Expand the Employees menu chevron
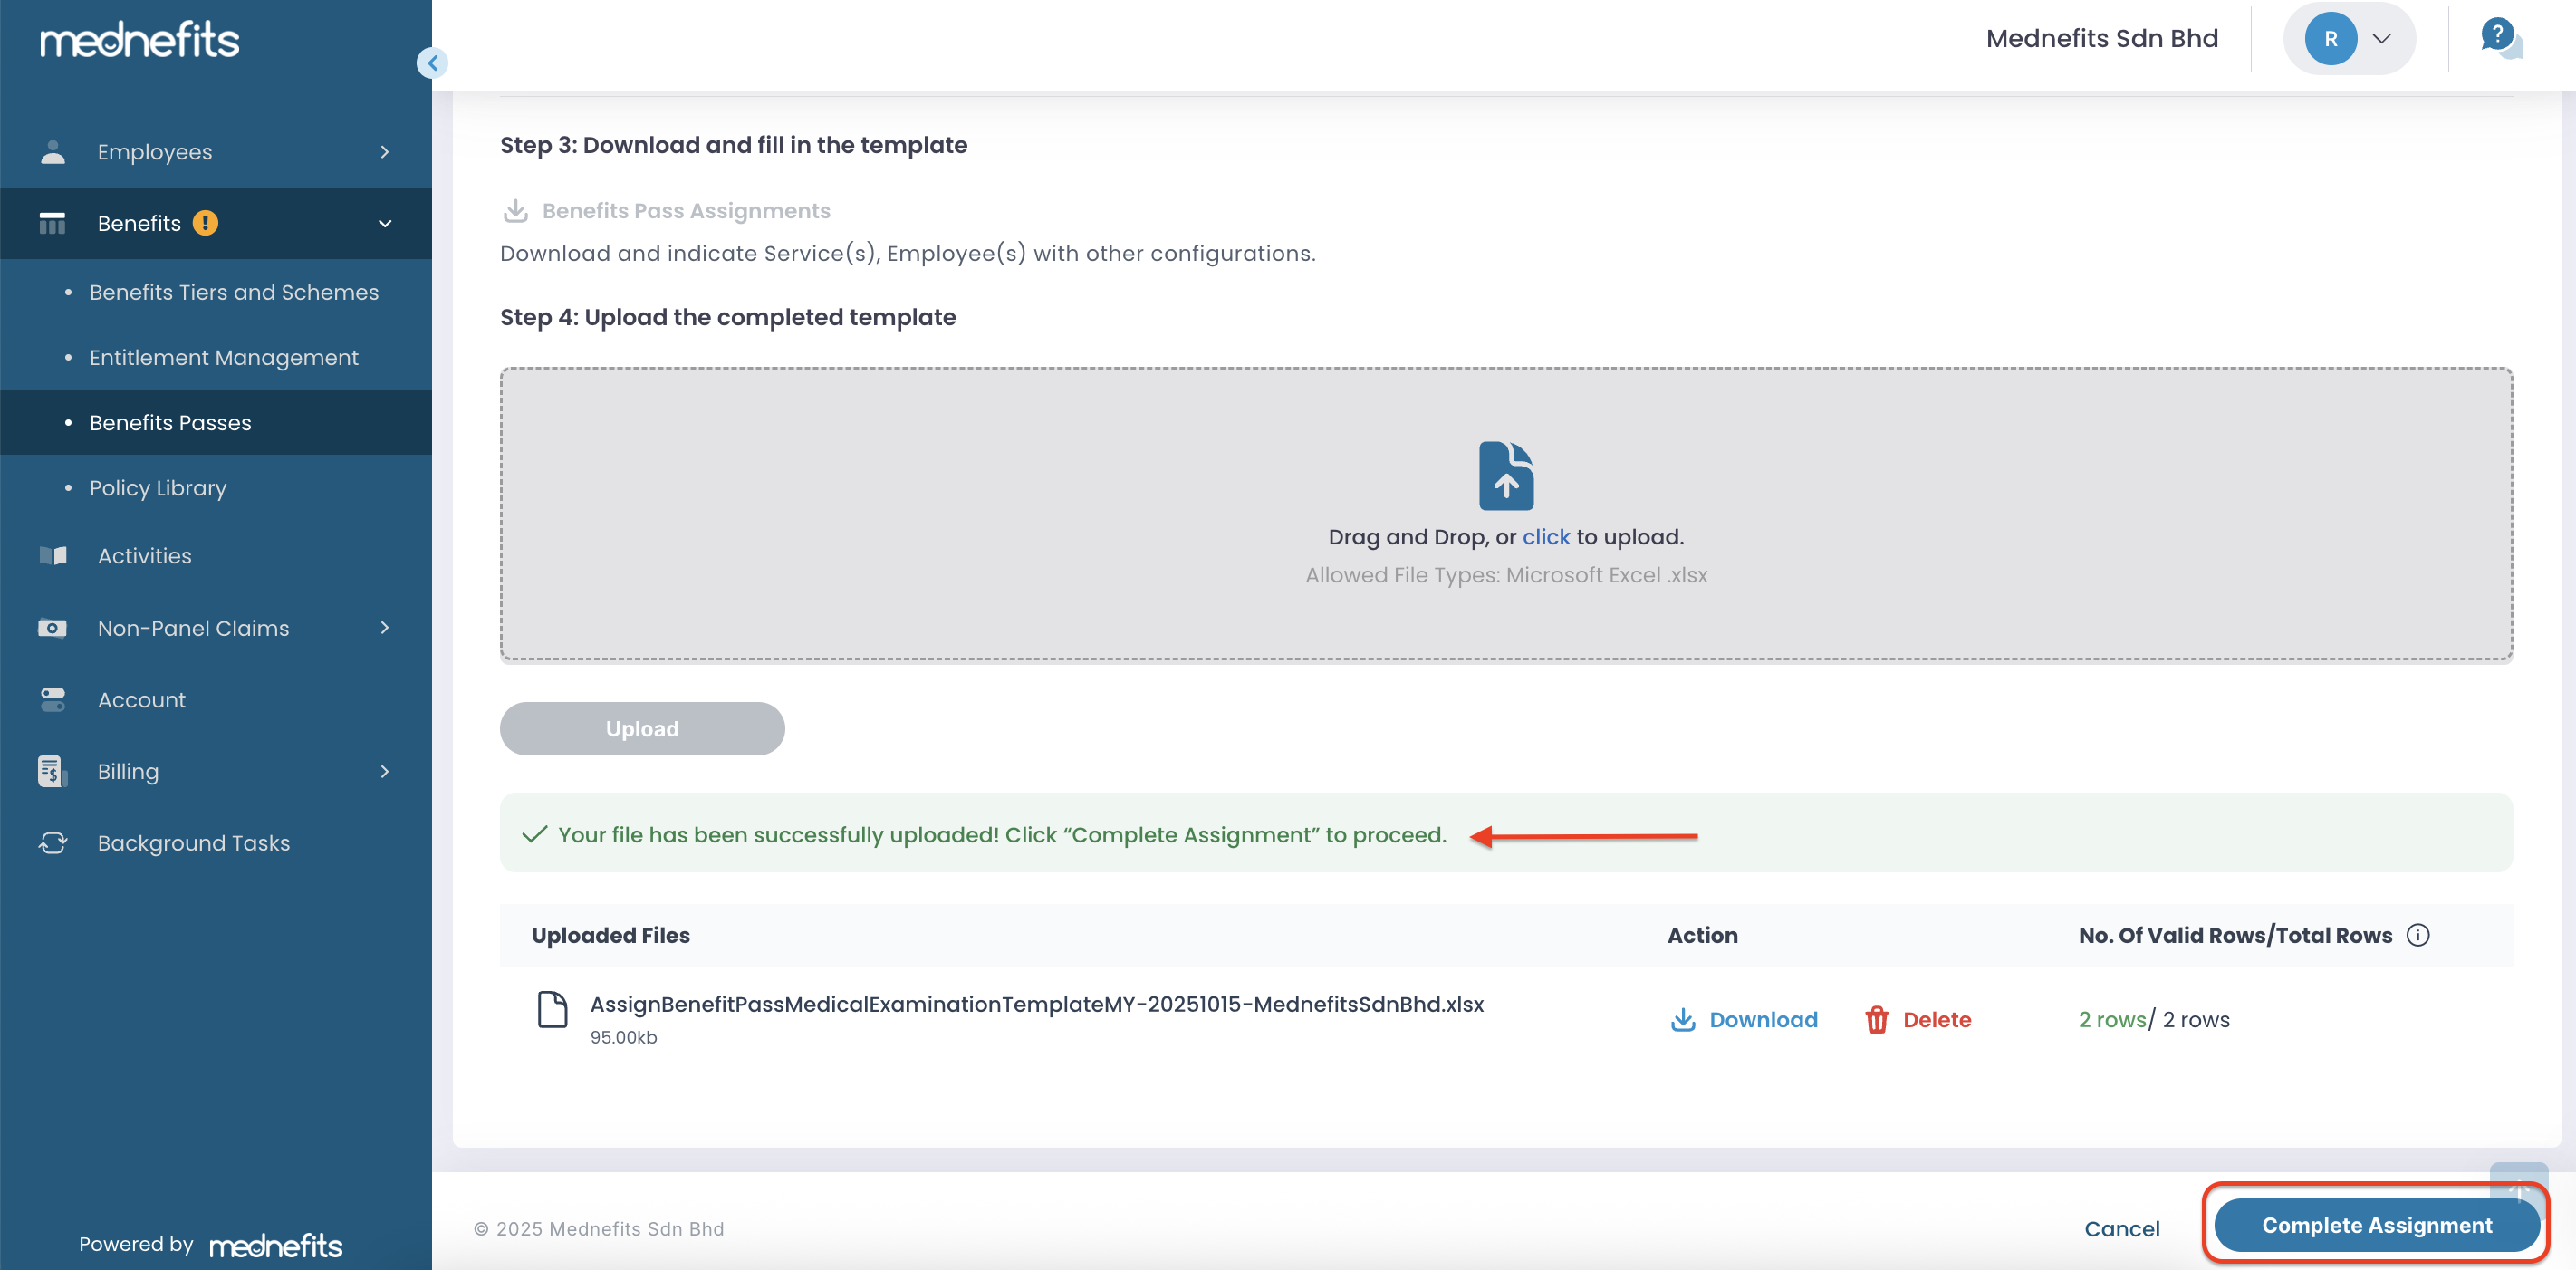2576x1270 pixels. pyautogui.click(x=385, y=152)
